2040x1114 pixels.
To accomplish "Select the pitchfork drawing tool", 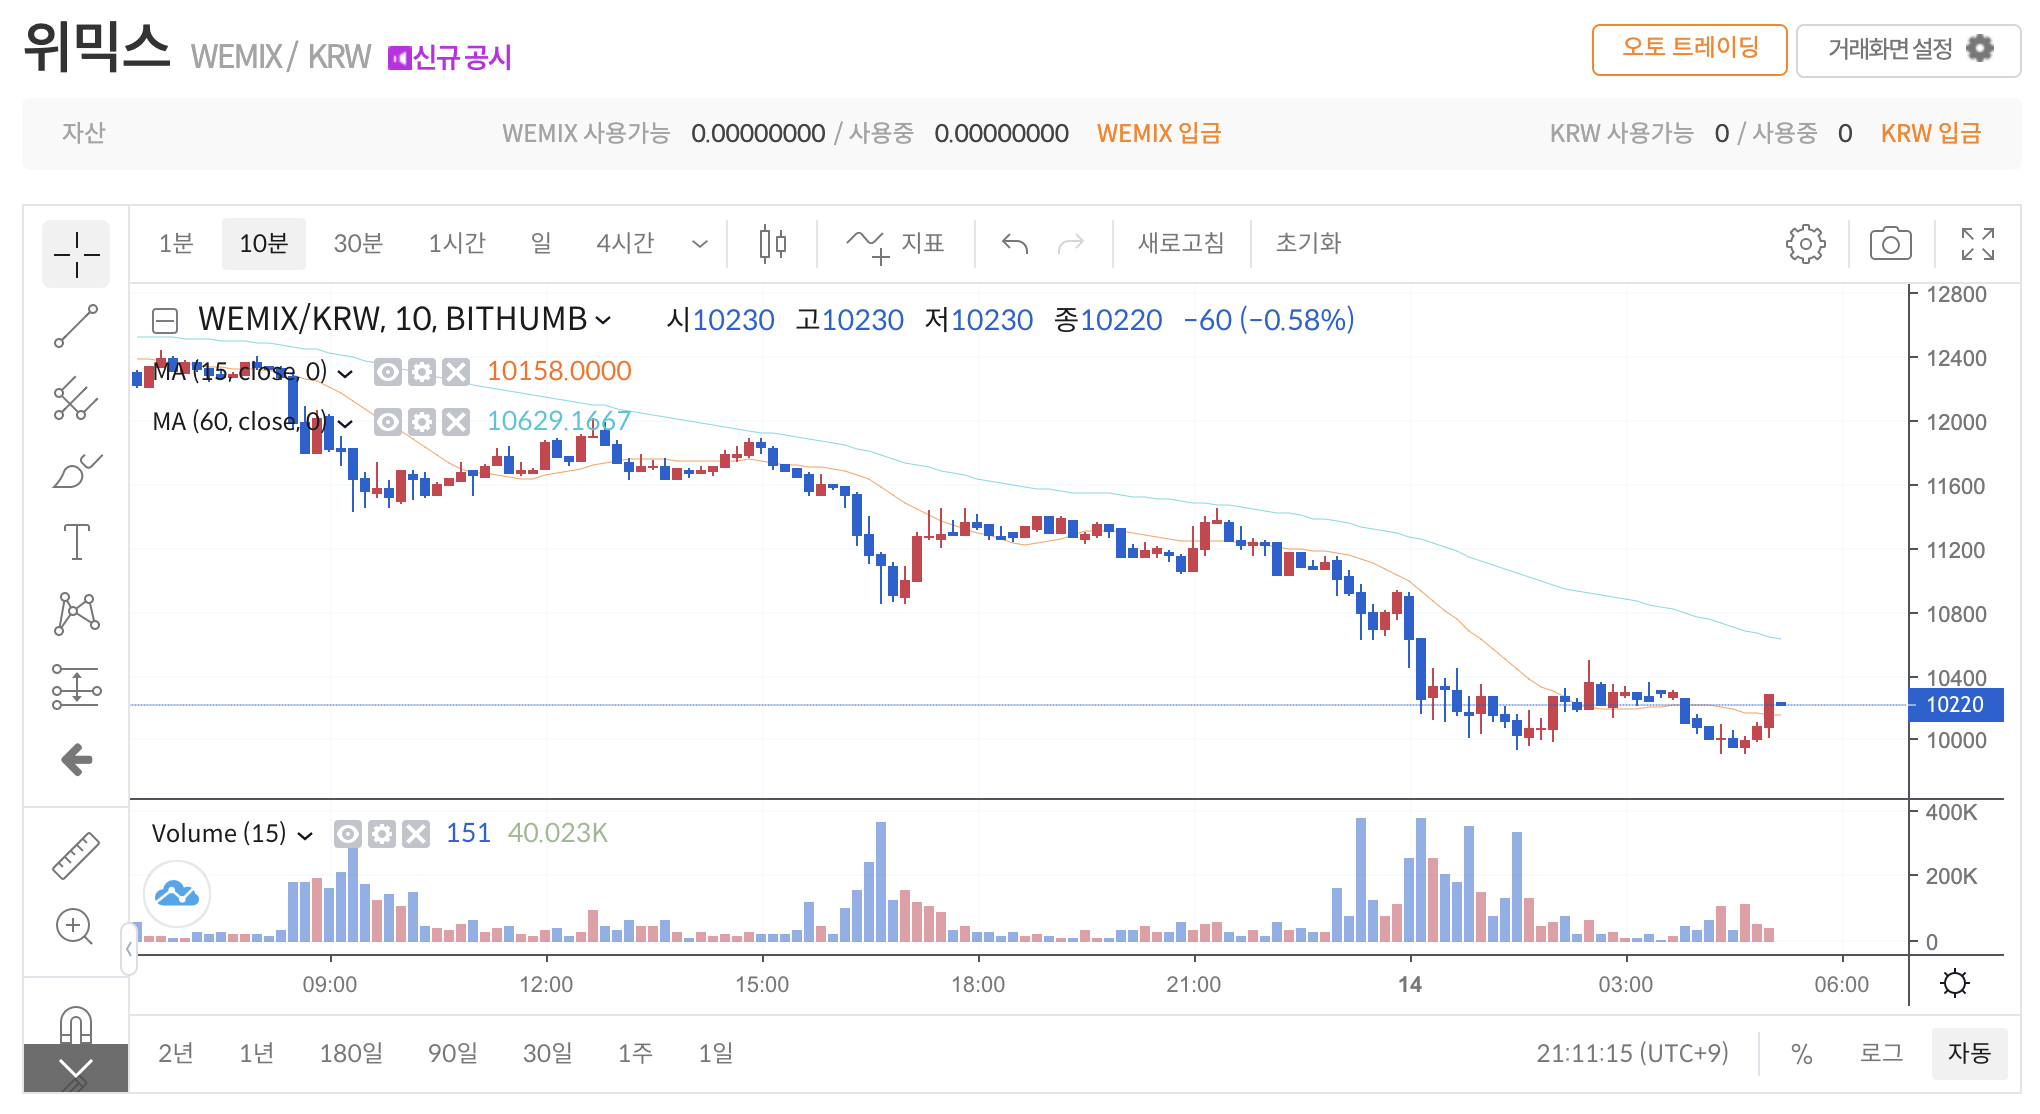I will click(x=76, y=398).
